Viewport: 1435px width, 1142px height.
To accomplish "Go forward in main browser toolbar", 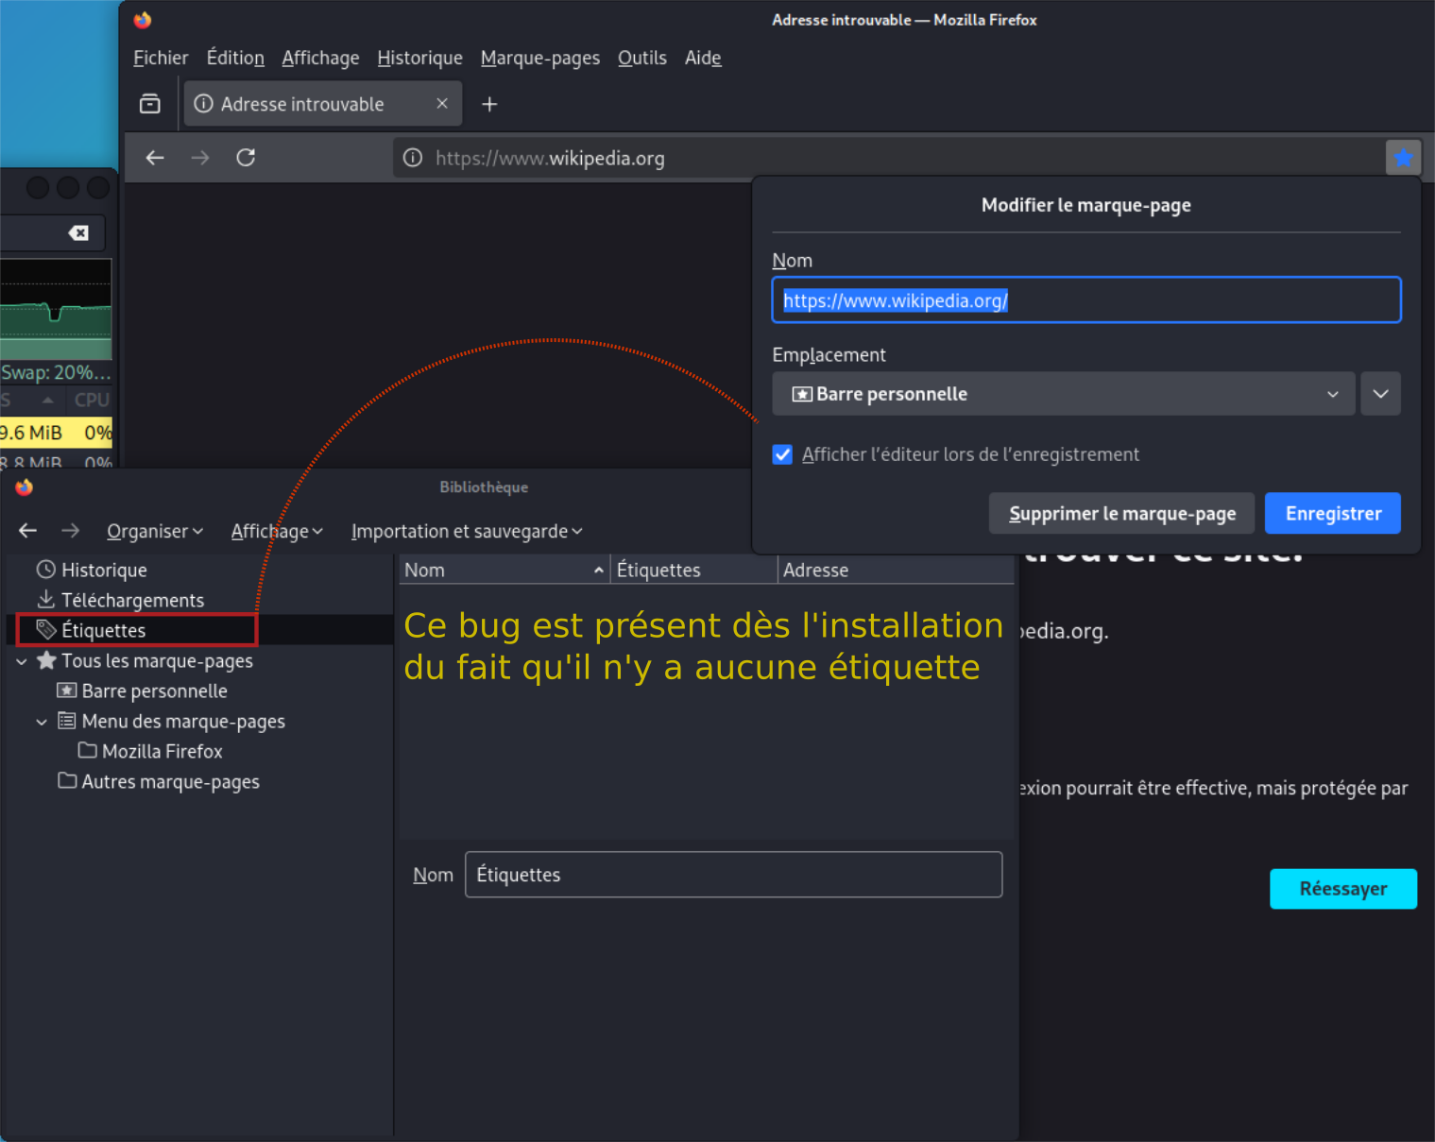I will tap(200, 158).
